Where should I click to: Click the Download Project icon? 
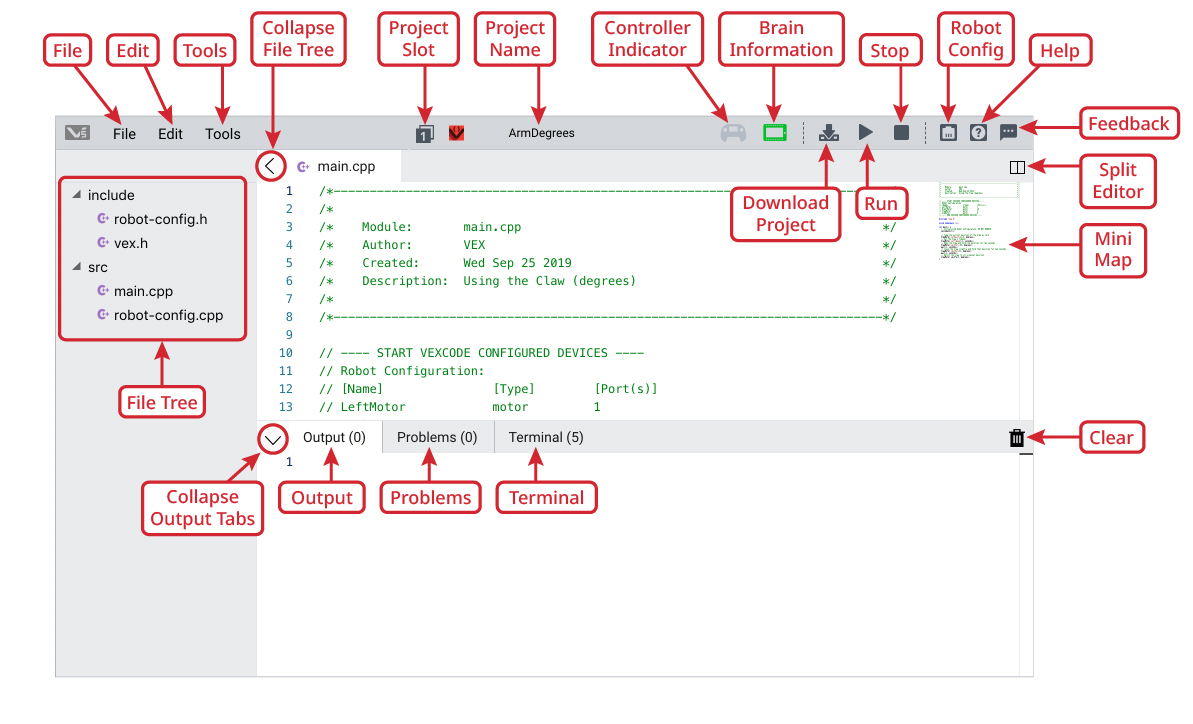[x=828, y=131]
